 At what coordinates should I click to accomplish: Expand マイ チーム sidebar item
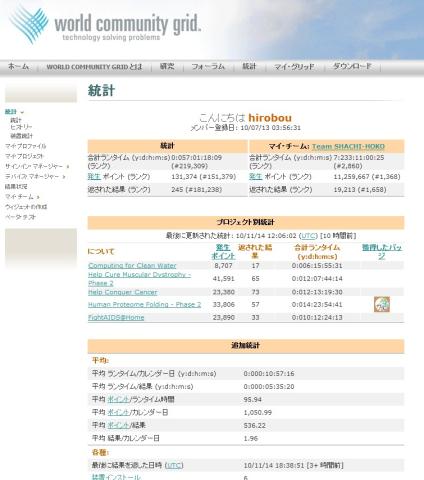(38, 197)
